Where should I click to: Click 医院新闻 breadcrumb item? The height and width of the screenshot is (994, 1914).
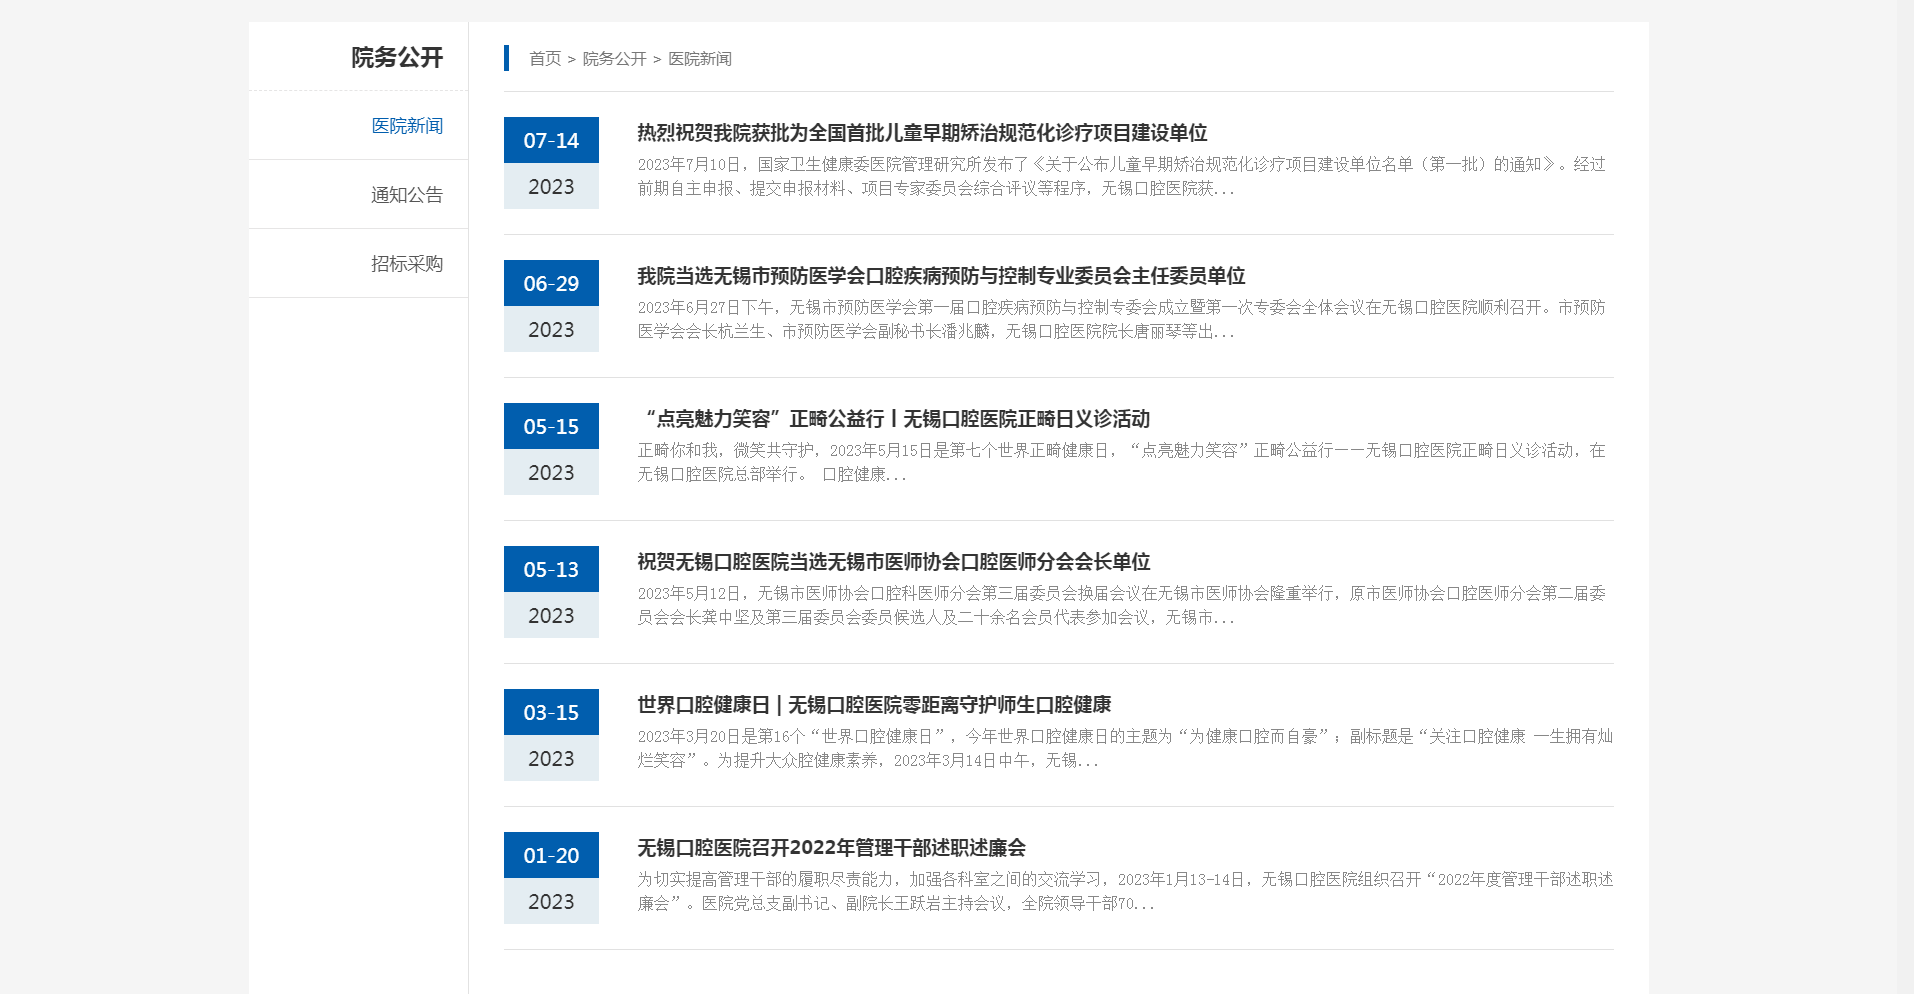tap(699, 59)
